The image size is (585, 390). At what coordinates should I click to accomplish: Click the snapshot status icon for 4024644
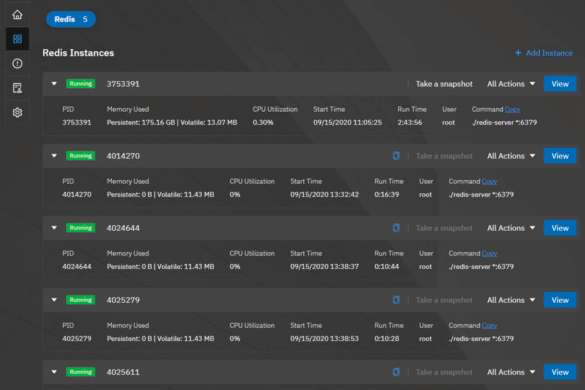(396, 228)
